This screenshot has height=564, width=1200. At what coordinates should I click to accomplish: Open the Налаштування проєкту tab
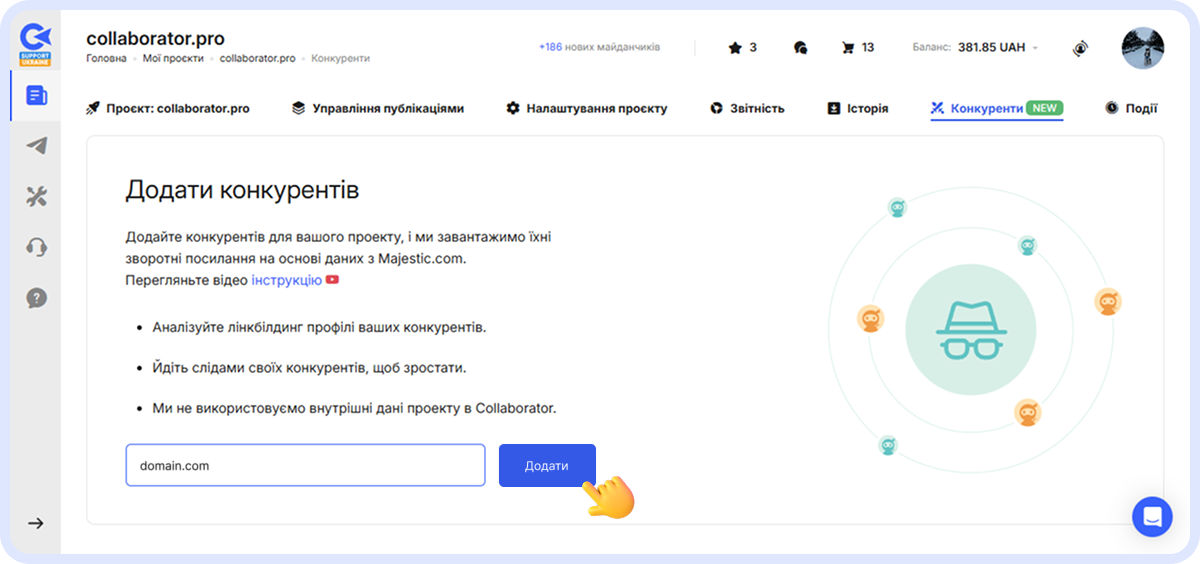(x=586, y=108)
